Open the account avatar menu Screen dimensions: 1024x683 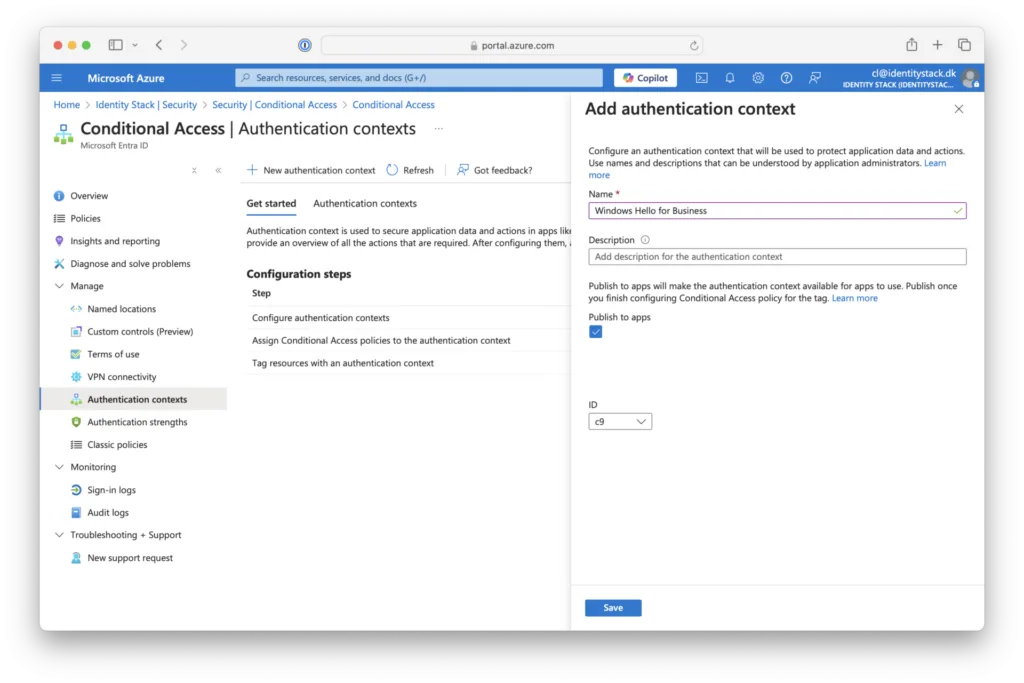pyautogui.click(x=971, y=78)
